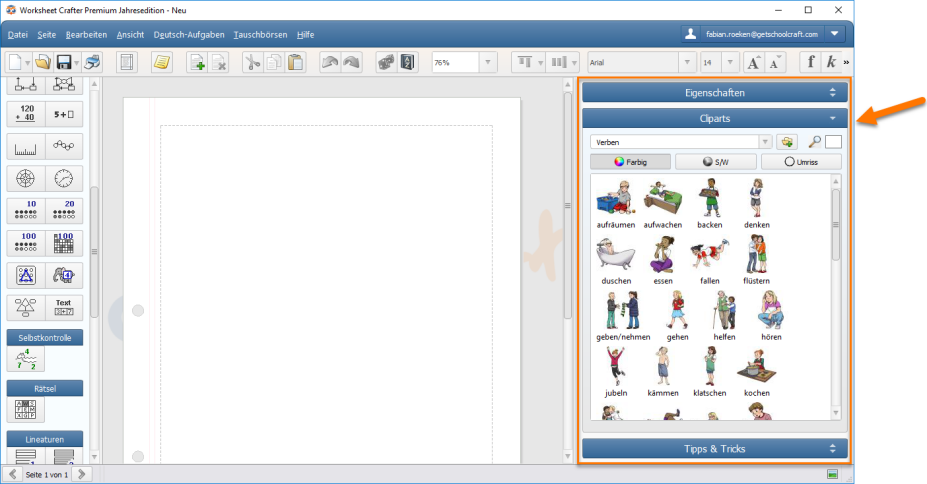Click the add clipart folder icon

pyautogui.click(x=787, y=142)
